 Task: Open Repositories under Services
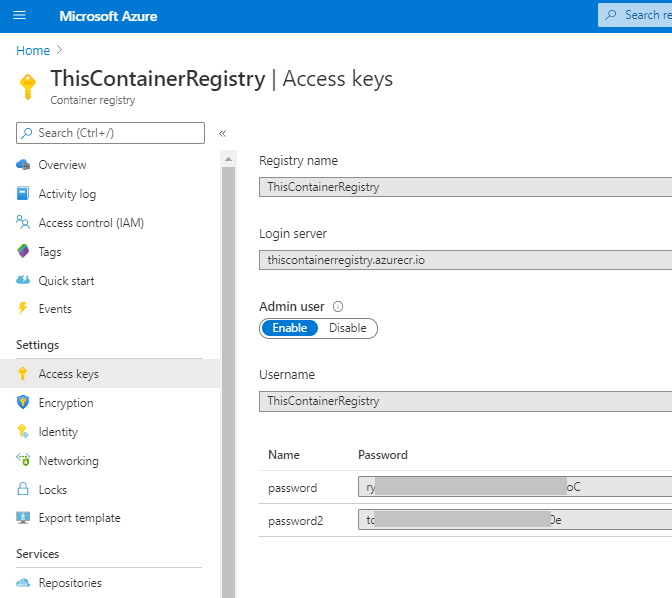pos(70,583)
